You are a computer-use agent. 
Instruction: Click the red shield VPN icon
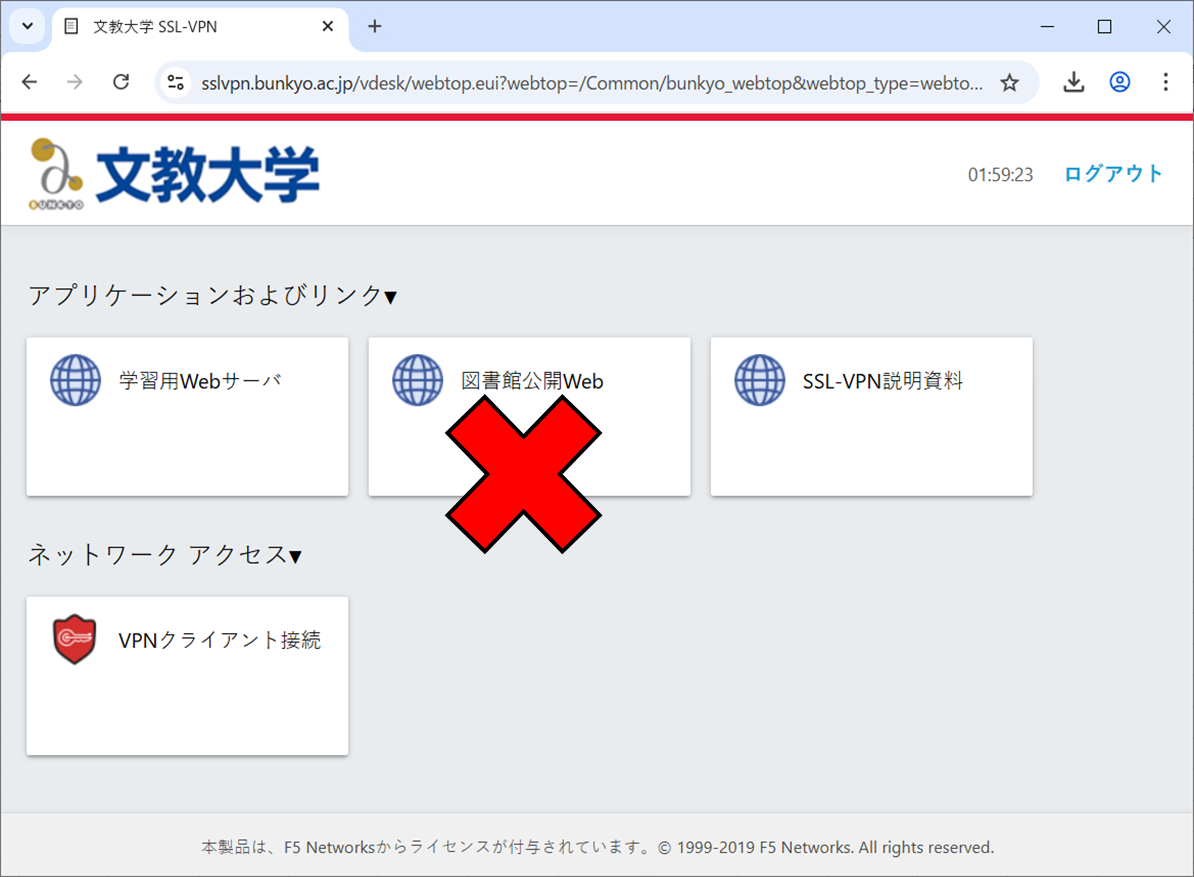pyautogui.click(x=75, y=639)
